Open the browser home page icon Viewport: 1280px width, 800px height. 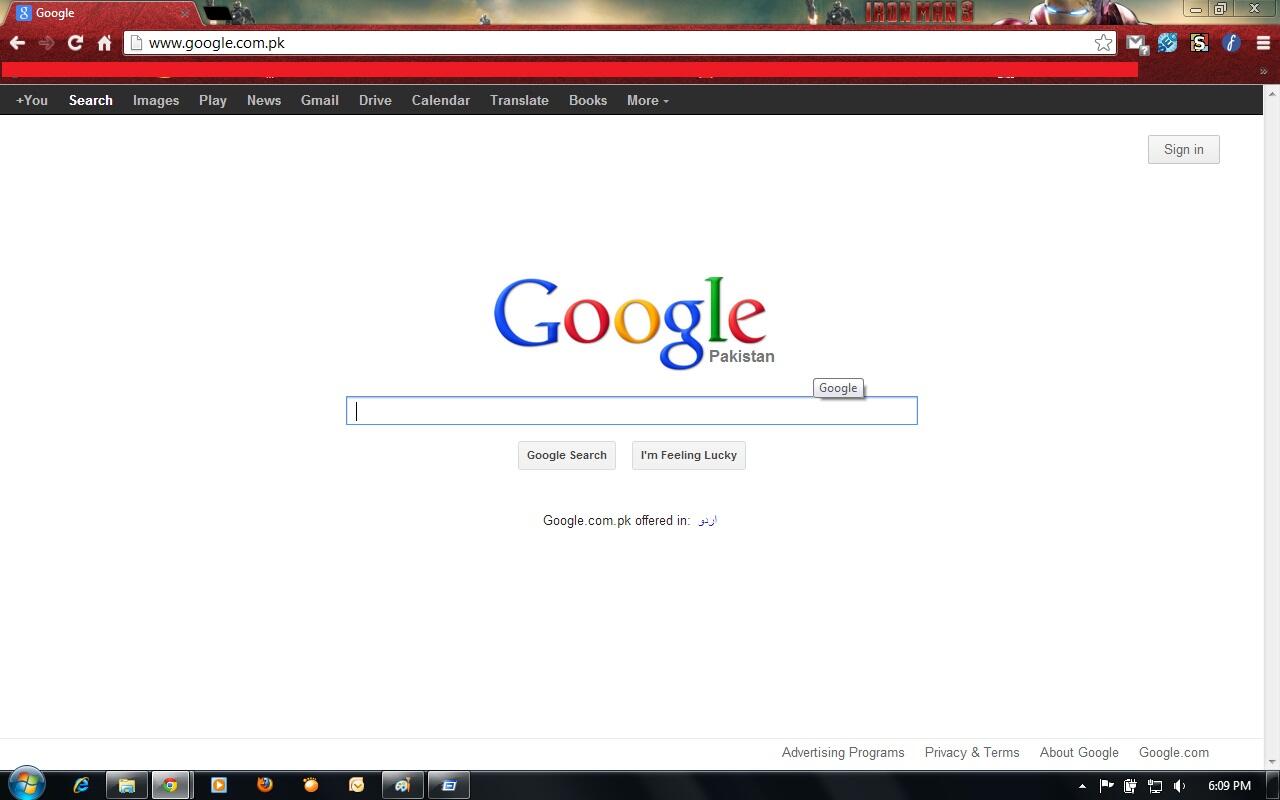tap(104, 43)
